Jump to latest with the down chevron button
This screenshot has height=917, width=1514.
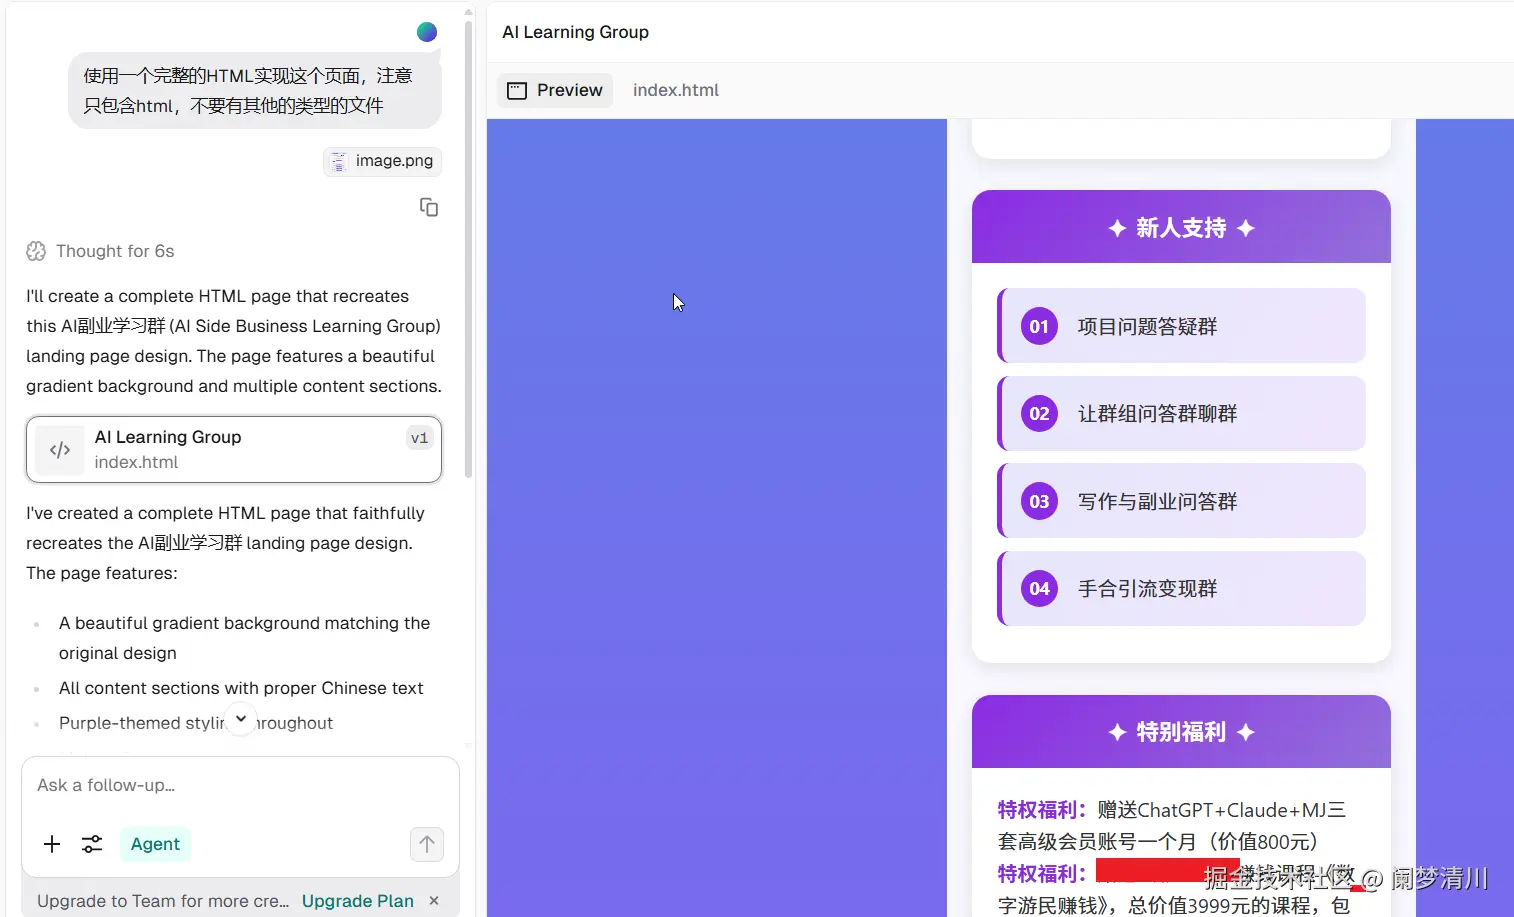click(241, 719)
